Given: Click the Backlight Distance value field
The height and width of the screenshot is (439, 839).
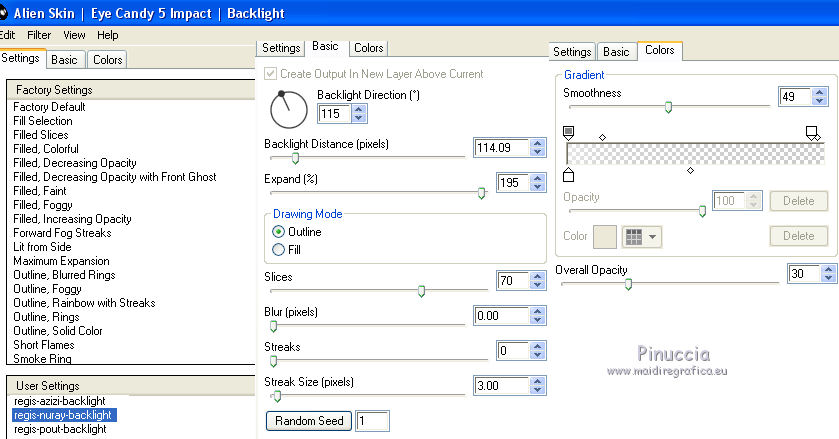Looking at the screenshot, I should point(502,148).
